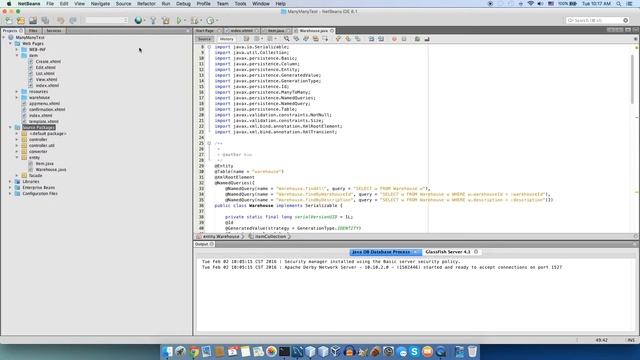The image size is (640, 360).
Task: Click the red Start Macro Recording icon
Action: [x=394, y=39]
